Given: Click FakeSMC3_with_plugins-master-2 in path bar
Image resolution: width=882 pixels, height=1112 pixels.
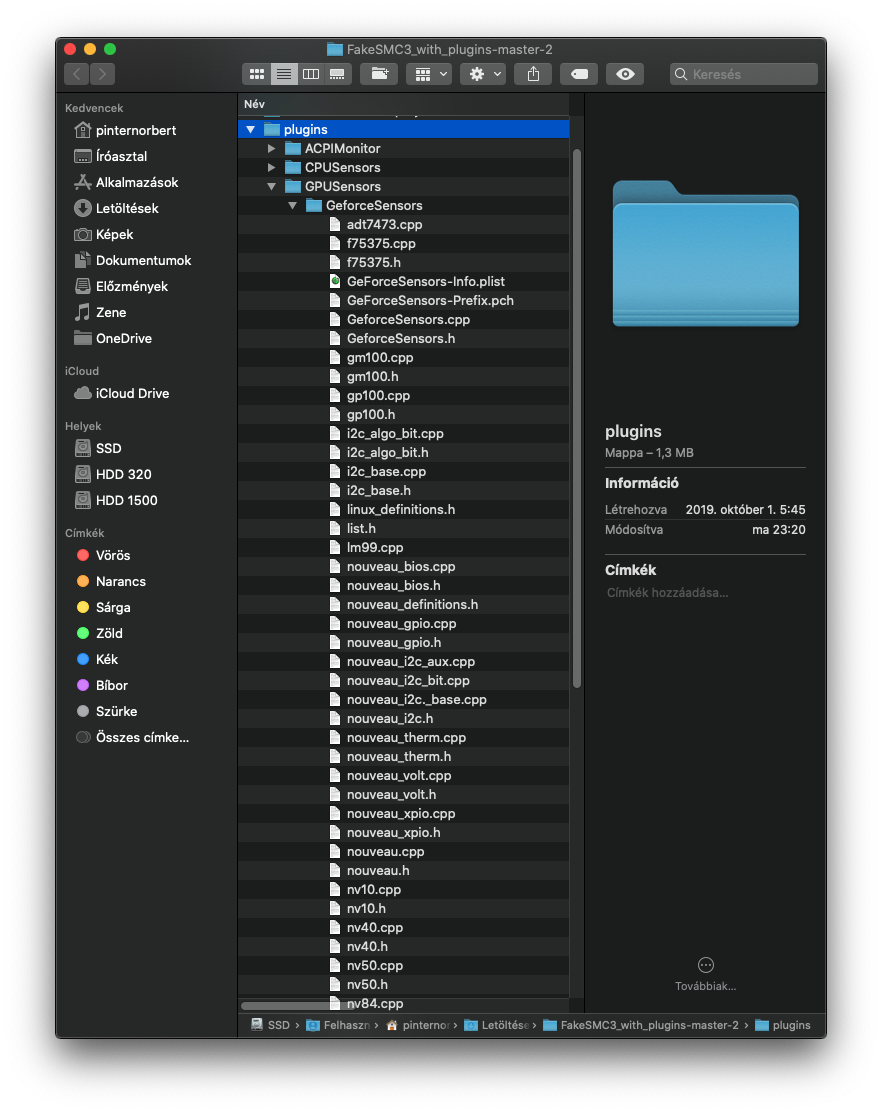Looking at the screenshot, I should (x=641, y=1025).
